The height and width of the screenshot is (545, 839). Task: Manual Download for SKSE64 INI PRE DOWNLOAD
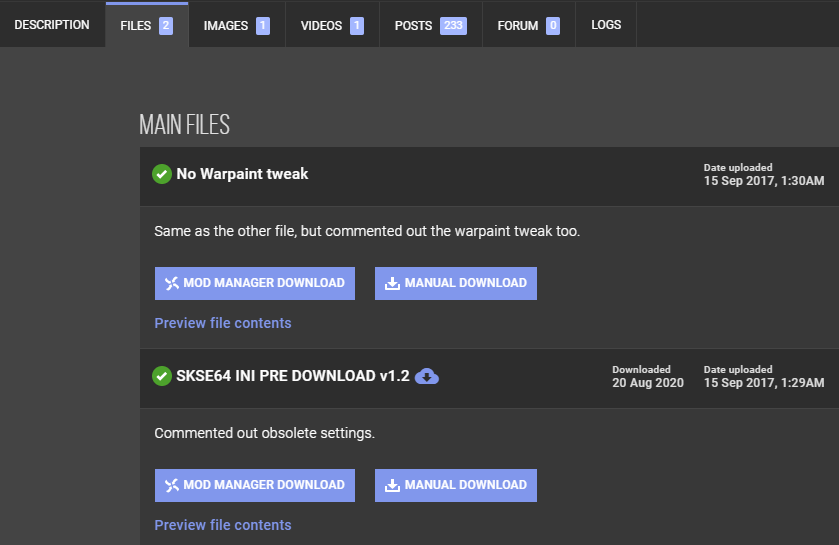[456, 485]
